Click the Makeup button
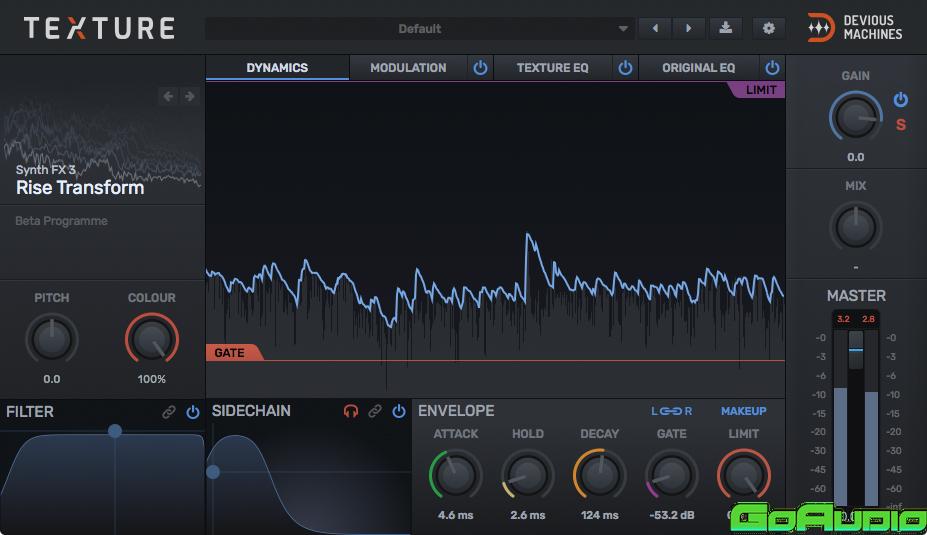927x535 pixels. coord(743,411)
